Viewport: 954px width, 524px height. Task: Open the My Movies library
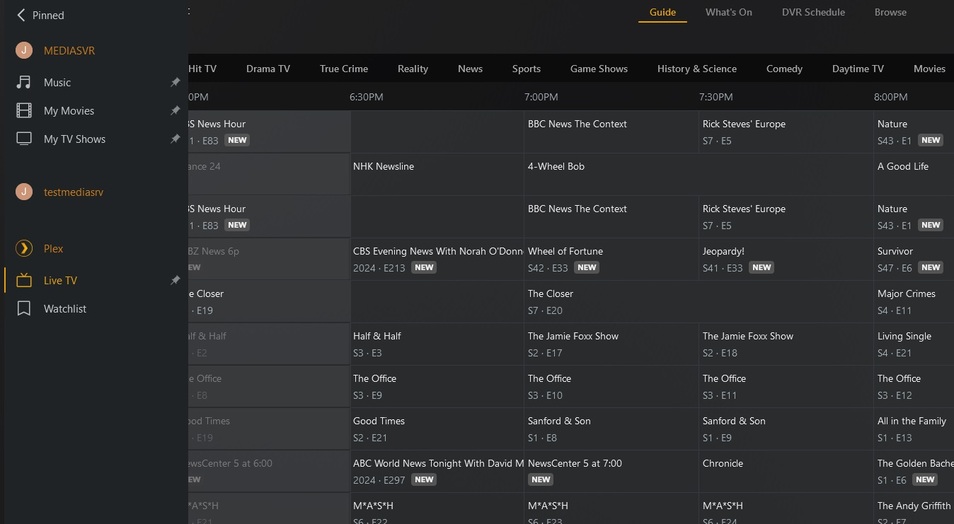pyautogui.click(x=69, y=111)
